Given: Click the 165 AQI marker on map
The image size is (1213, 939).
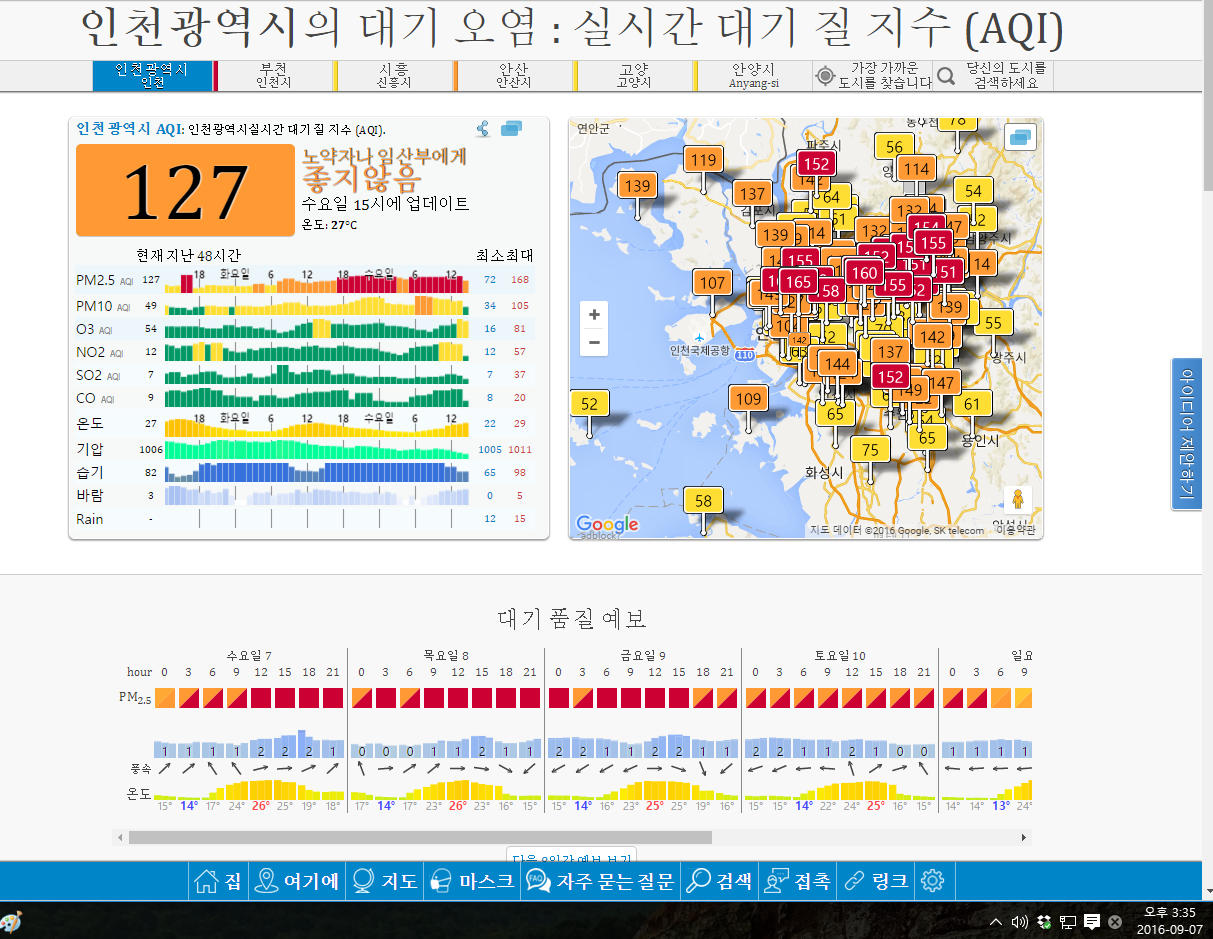Looking at the screenshot, I should pos(798,282).
